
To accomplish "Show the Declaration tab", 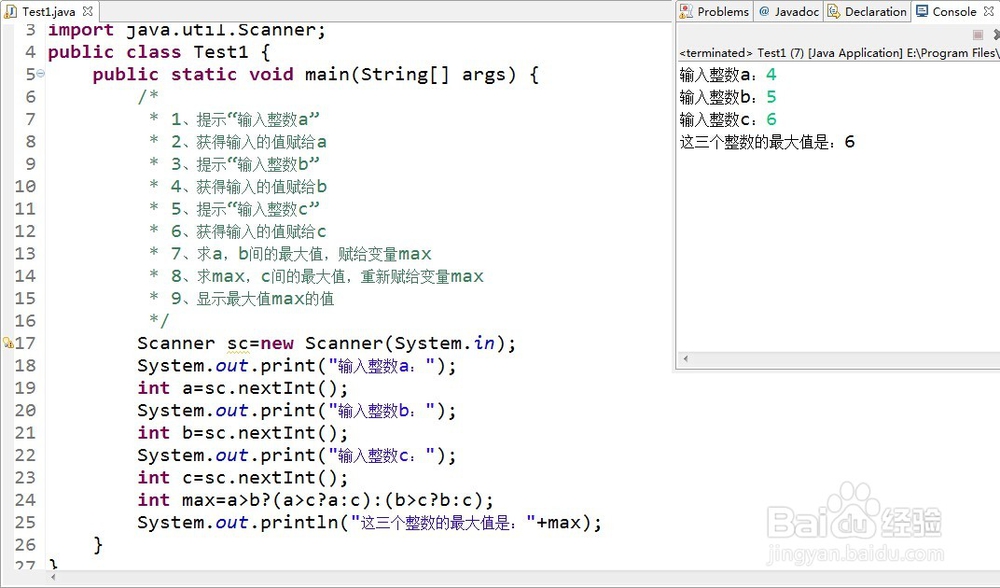I will pos(867,11).
